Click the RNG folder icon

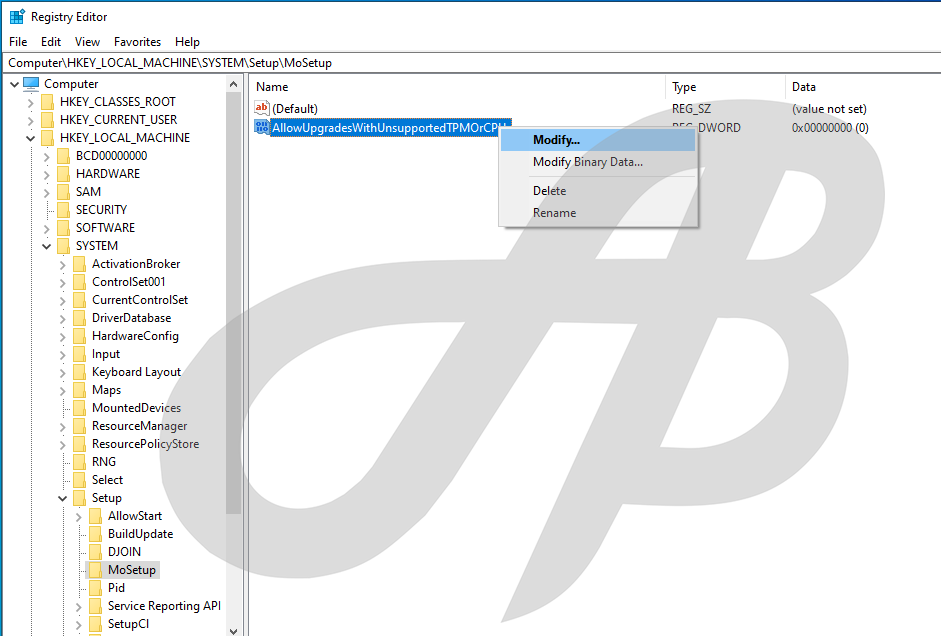(80, 462)
